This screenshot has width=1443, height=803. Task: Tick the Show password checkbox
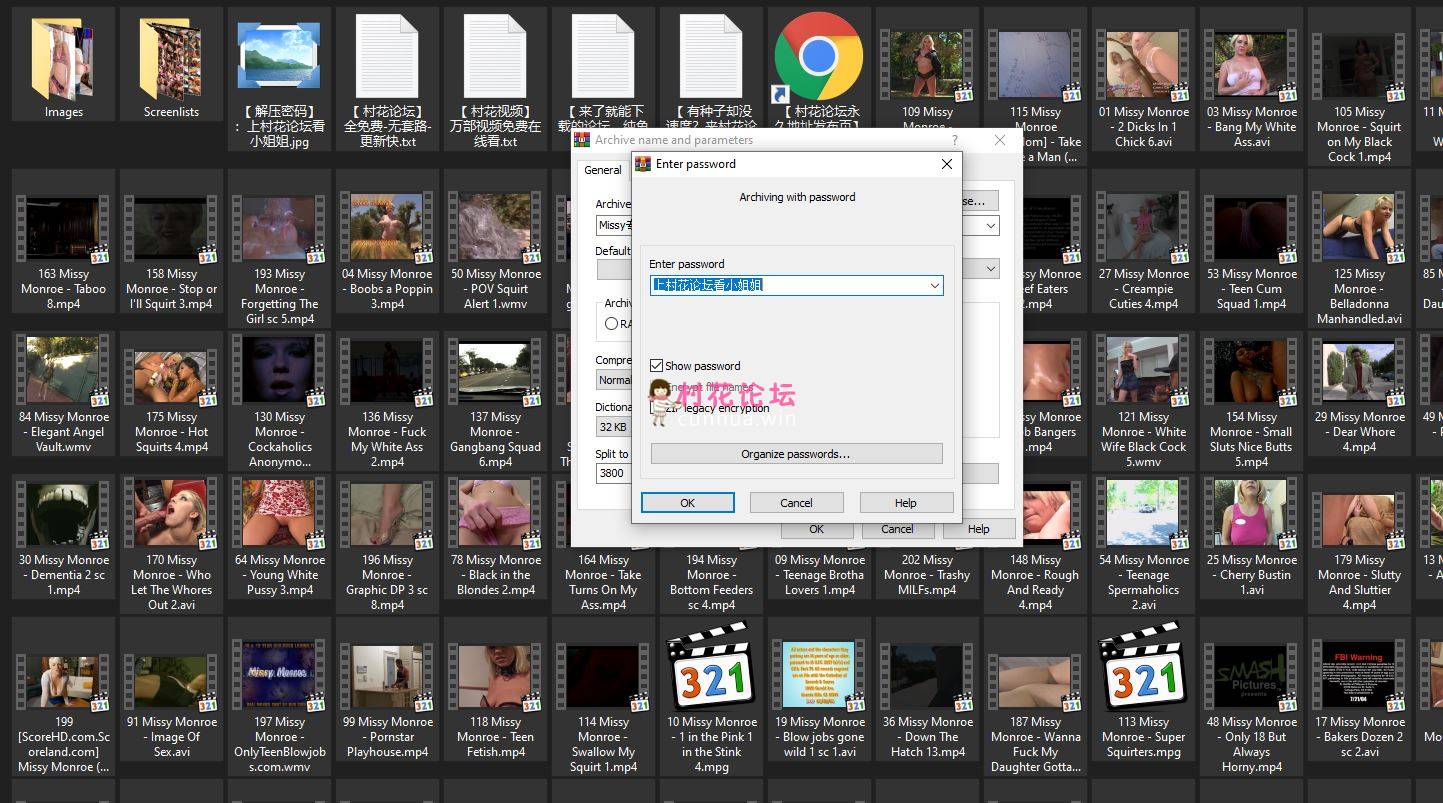(x=657, y=366)
